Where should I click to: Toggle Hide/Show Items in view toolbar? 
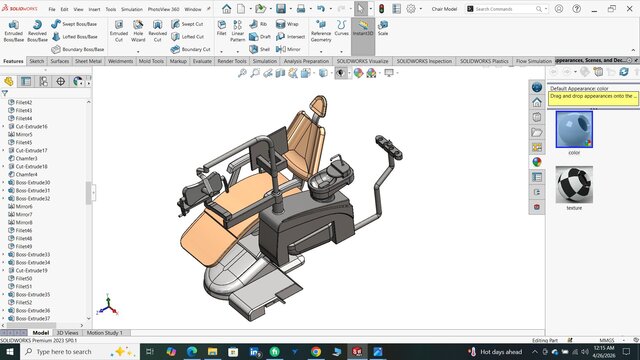click(x=340, y=73)
